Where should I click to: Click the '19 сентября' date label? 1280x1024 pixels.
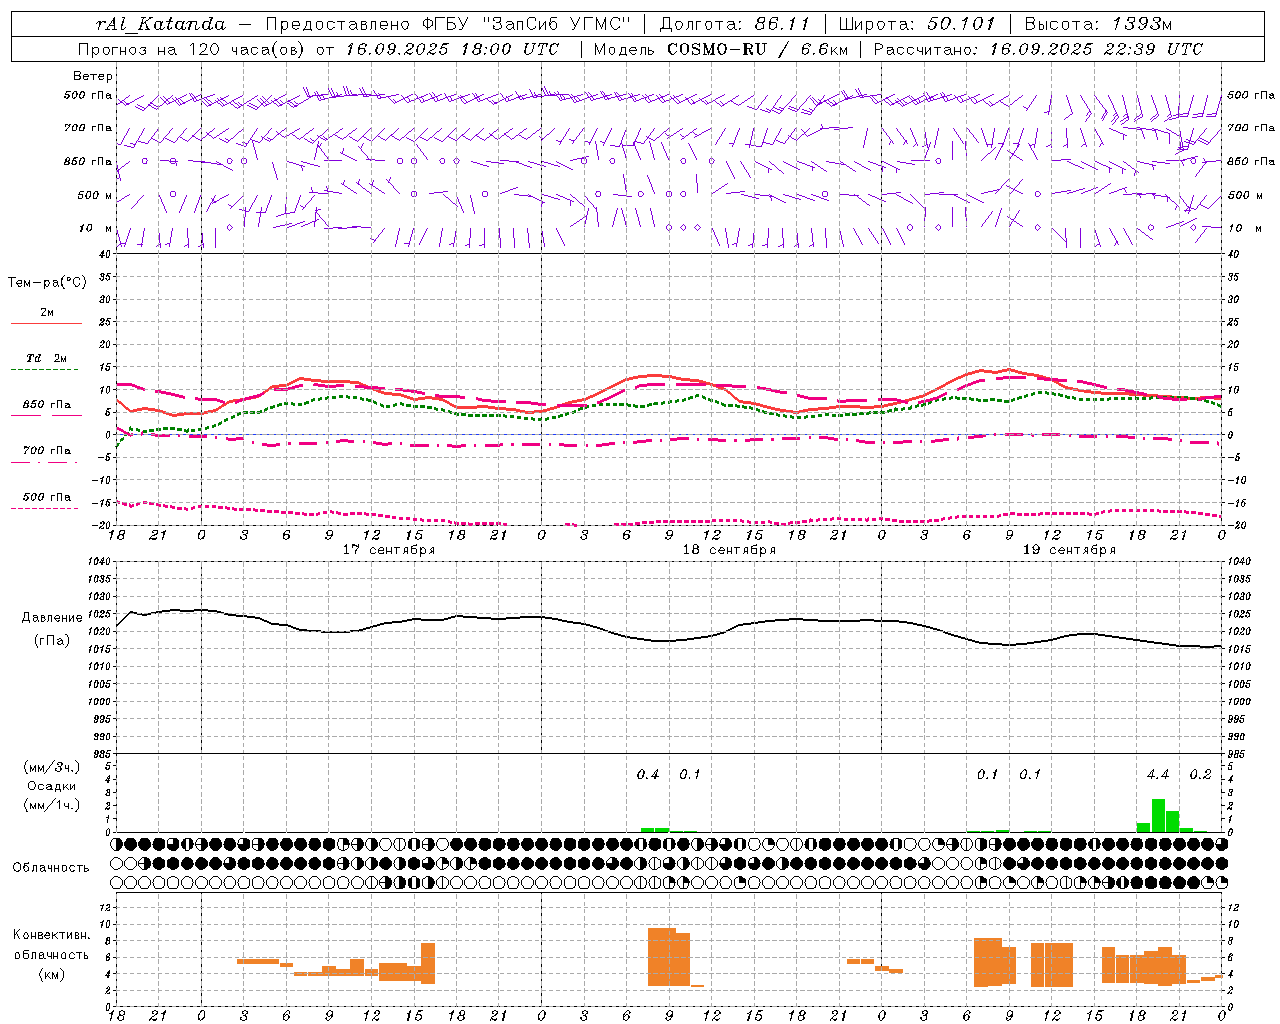tap(1069, 550)
